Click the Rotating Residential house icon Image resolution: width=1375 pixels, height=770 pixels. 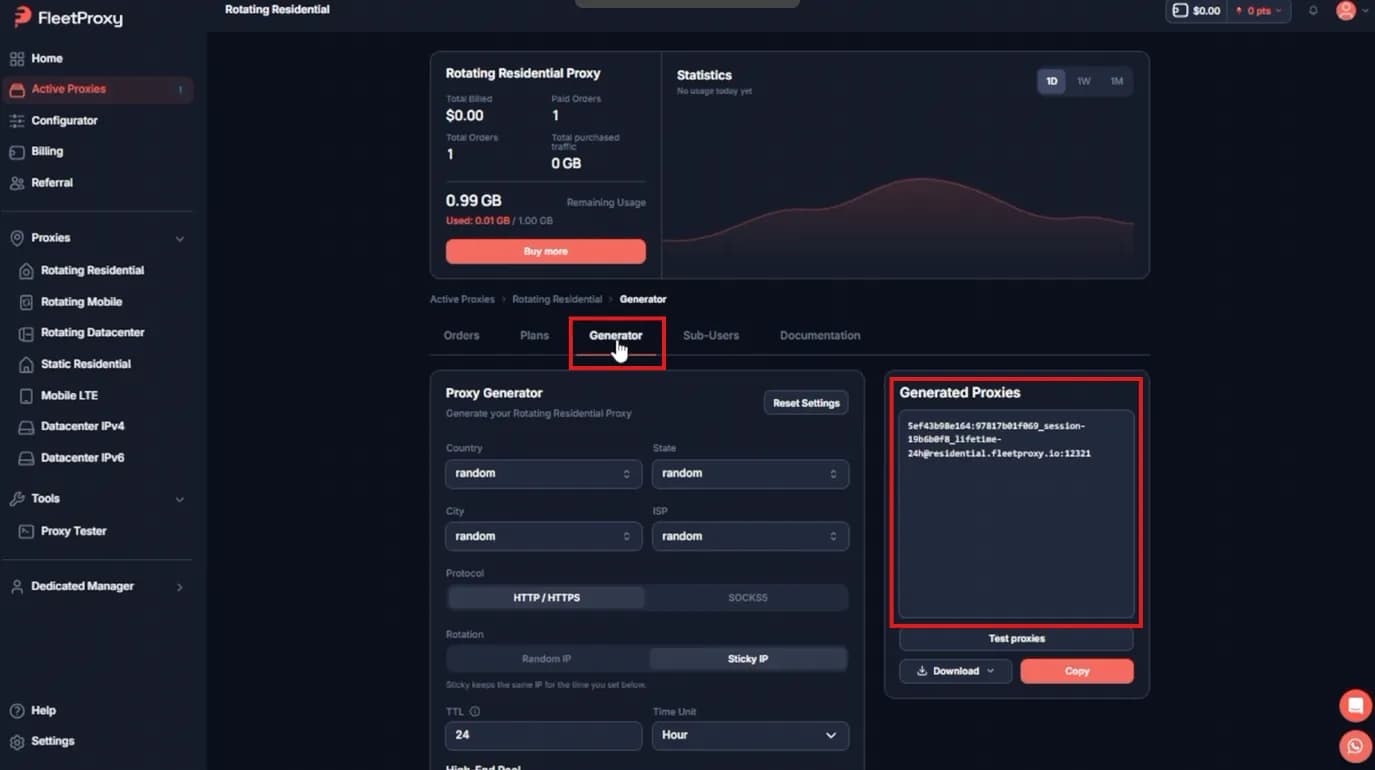(27, 271)
